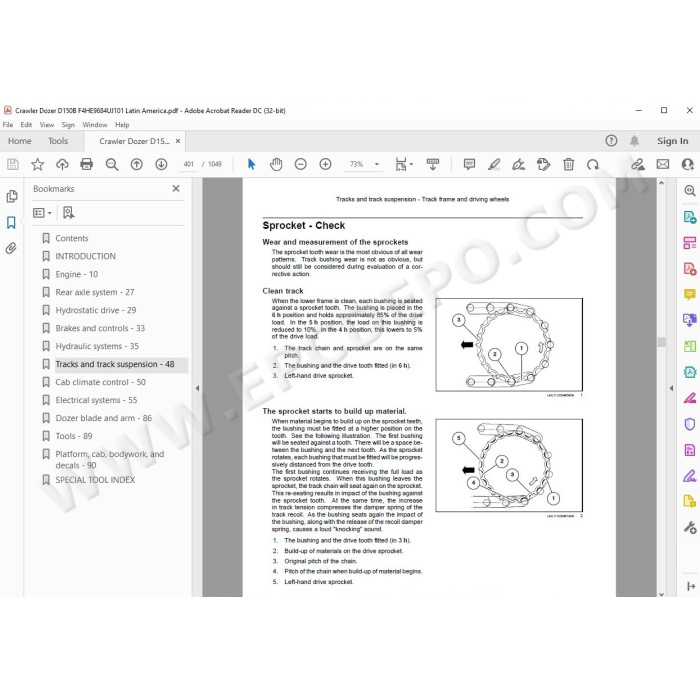Image resolution: width=700 pixels, height=700 pixels.
Task: Click the Sign In button
Action: coord(672,141)
